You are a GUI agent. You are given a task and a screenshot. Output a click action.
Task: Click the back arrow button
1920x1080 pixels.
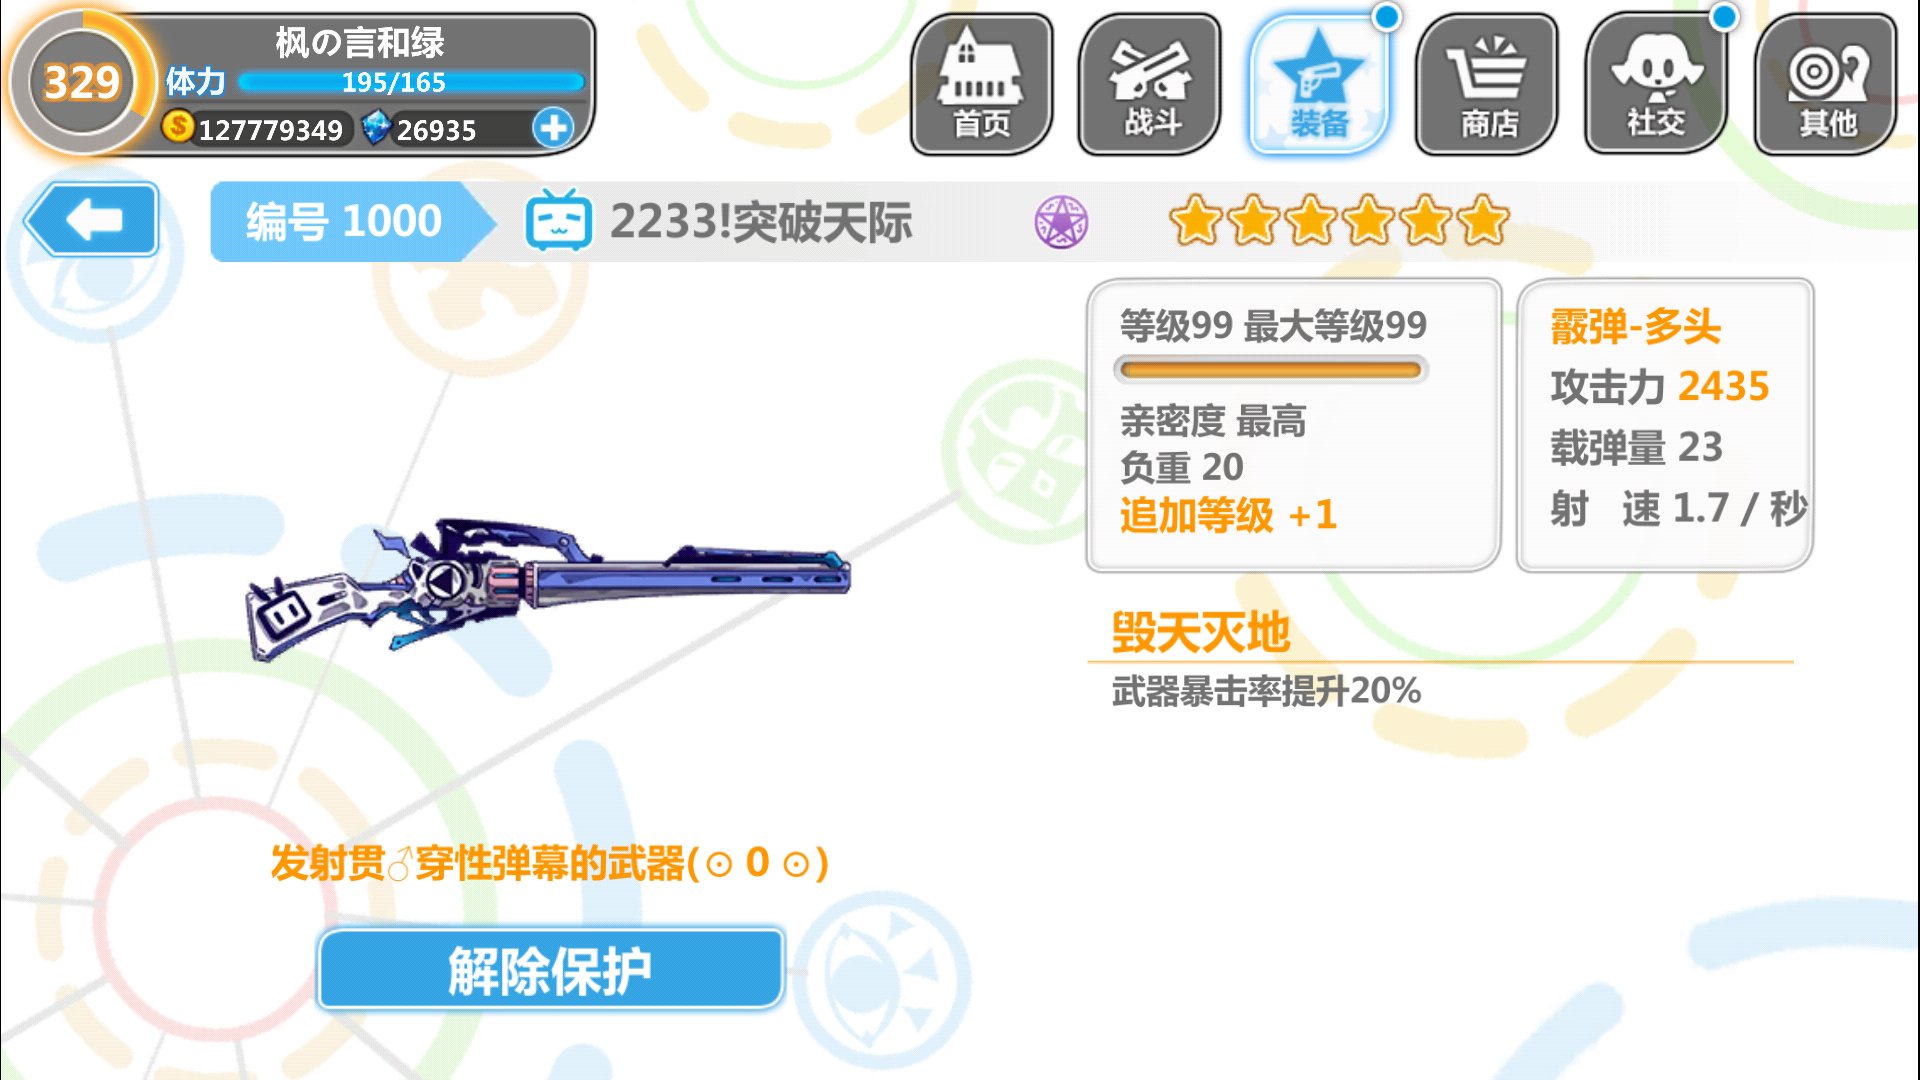point(92,220)
